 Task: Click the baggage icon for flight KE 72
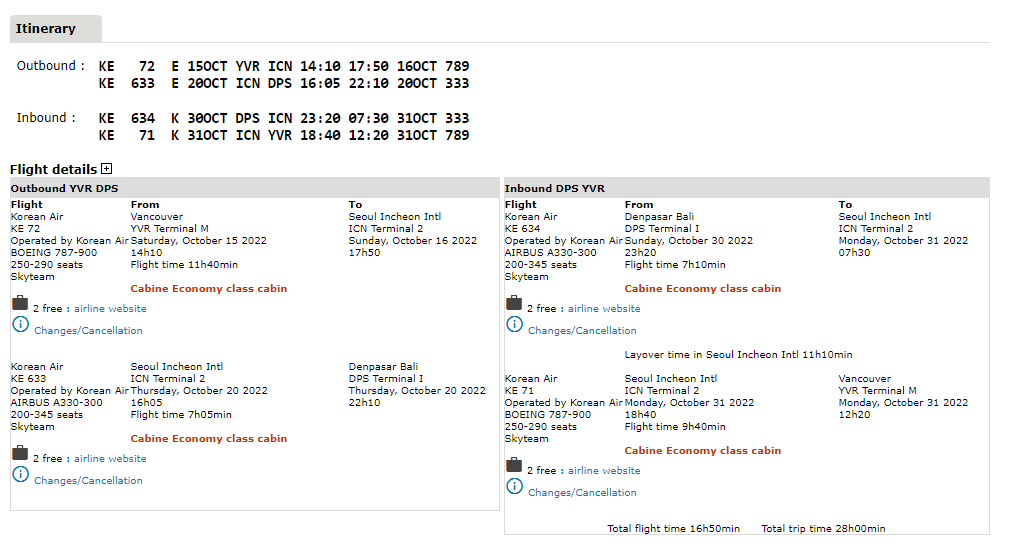click(20, 304)
